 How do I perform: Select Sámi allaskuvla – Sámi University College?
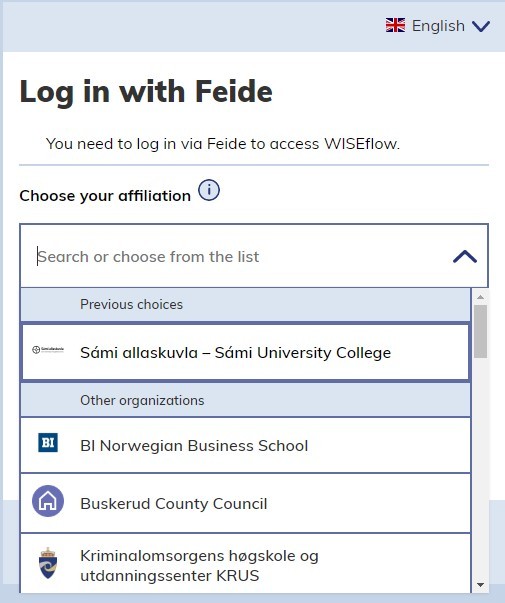point(245,352)
